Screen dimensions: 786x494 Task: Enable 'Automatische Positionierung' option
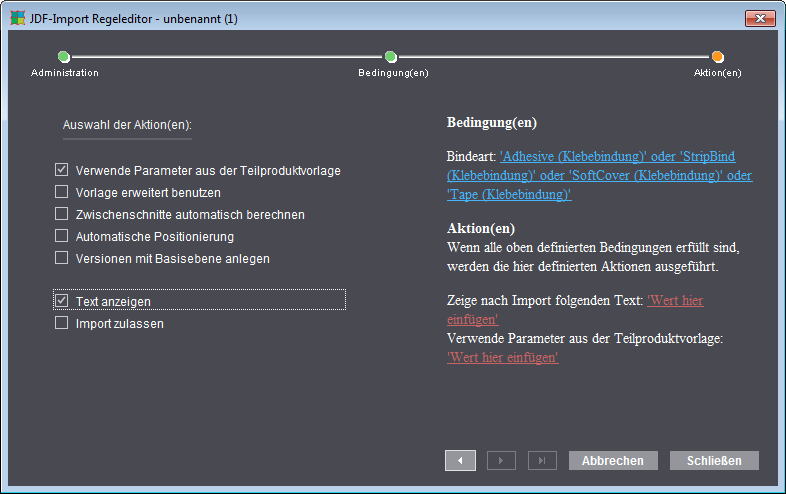(x=62, y=236)
